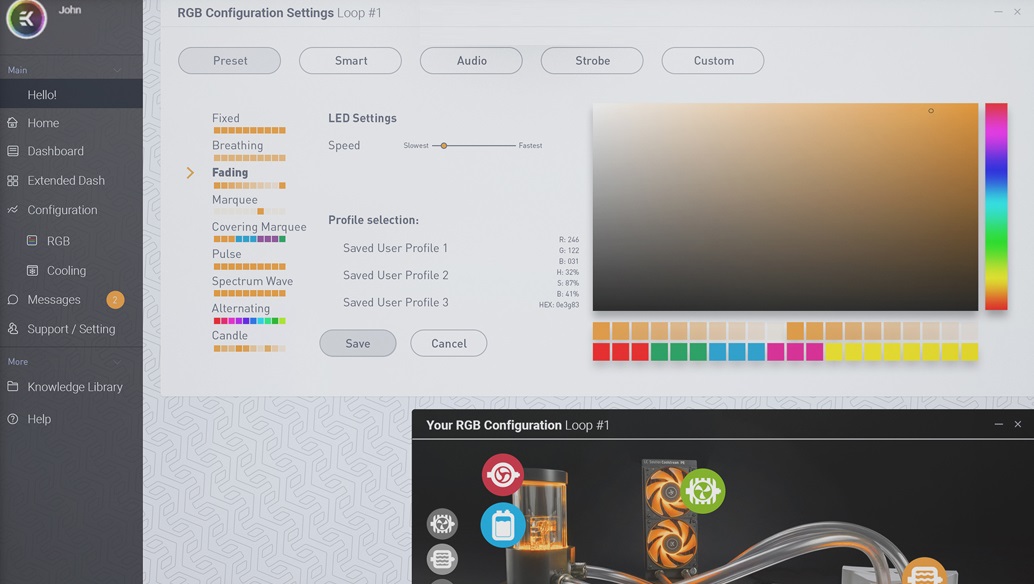Open the Custom tab
The width and height of the screenshot is (1034, 584).
[713, 61]
